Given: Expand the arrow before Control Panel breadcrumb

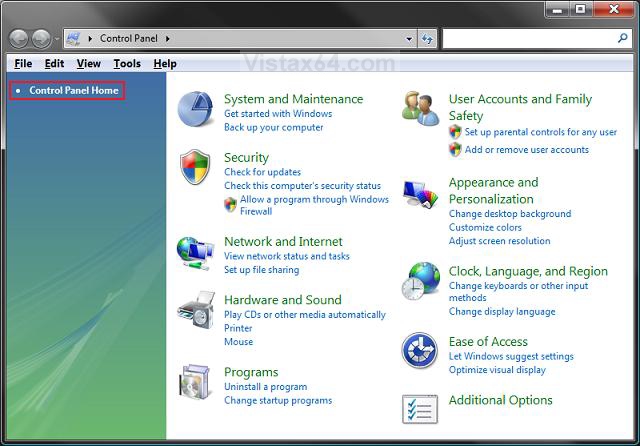Looking at the screenshot, I should [x=90, y=39].
